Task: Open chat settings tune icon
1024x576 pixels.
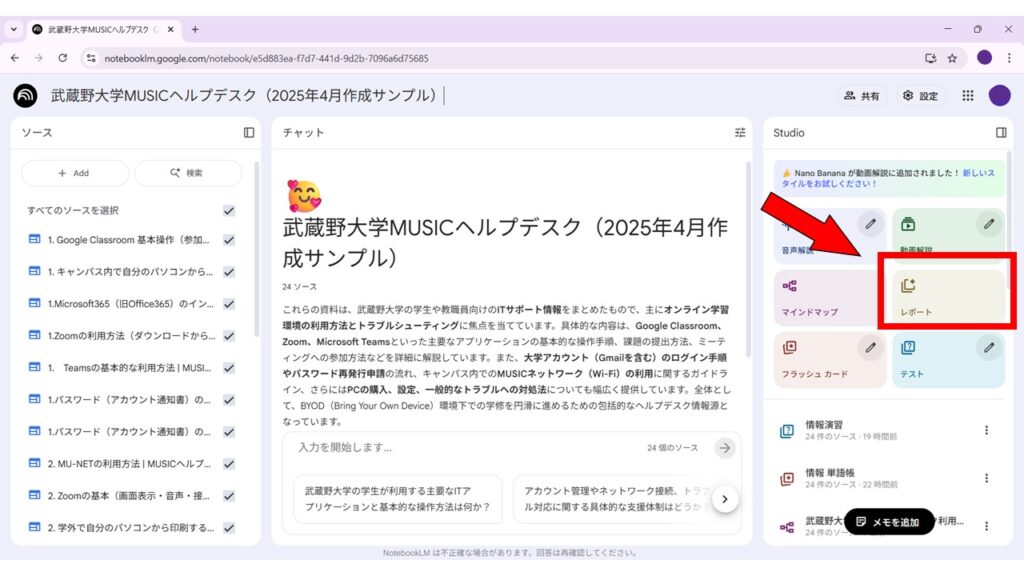Action: (x=740, y=132)
